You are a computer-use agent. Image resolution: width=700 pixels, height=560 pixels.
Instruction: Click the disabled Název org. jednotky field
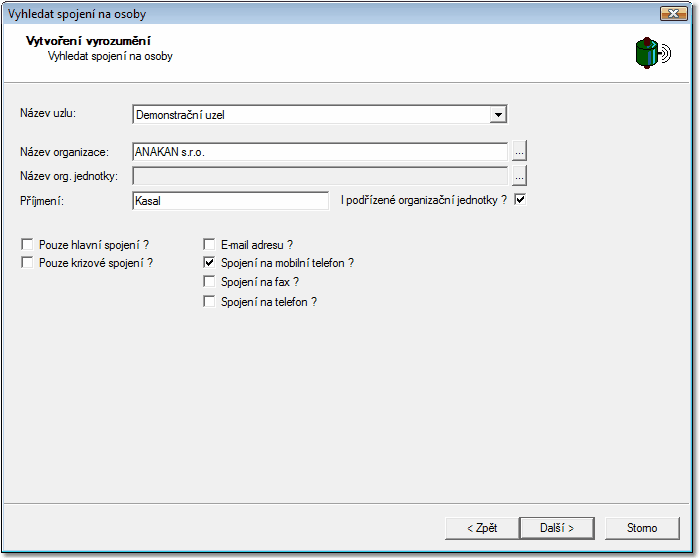(x=320, y=176)
